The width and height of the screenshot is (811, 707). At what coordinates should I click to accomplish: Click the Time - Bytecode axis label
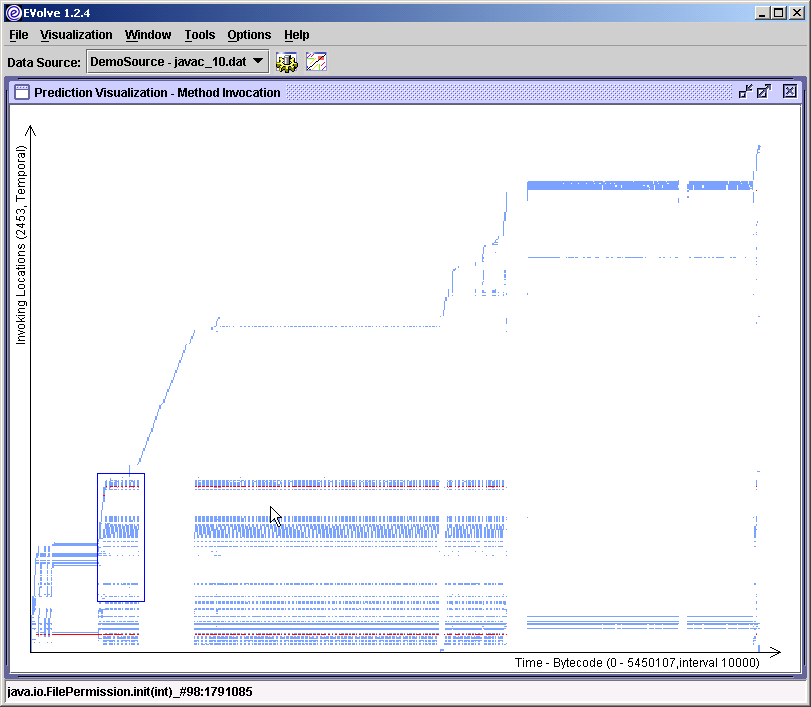(x=637, y=663)
